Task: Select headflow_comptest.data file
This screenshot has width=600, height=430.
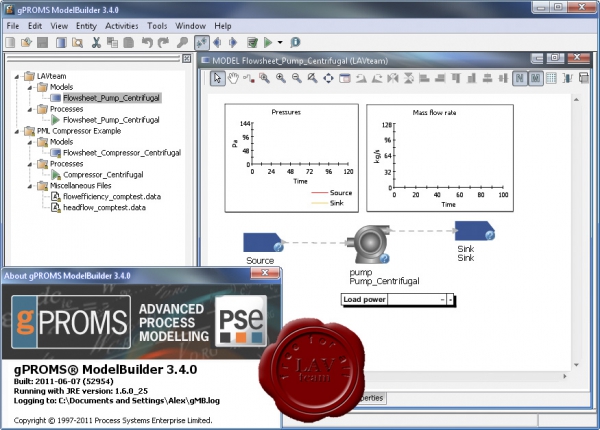Action: click(104, 207)
